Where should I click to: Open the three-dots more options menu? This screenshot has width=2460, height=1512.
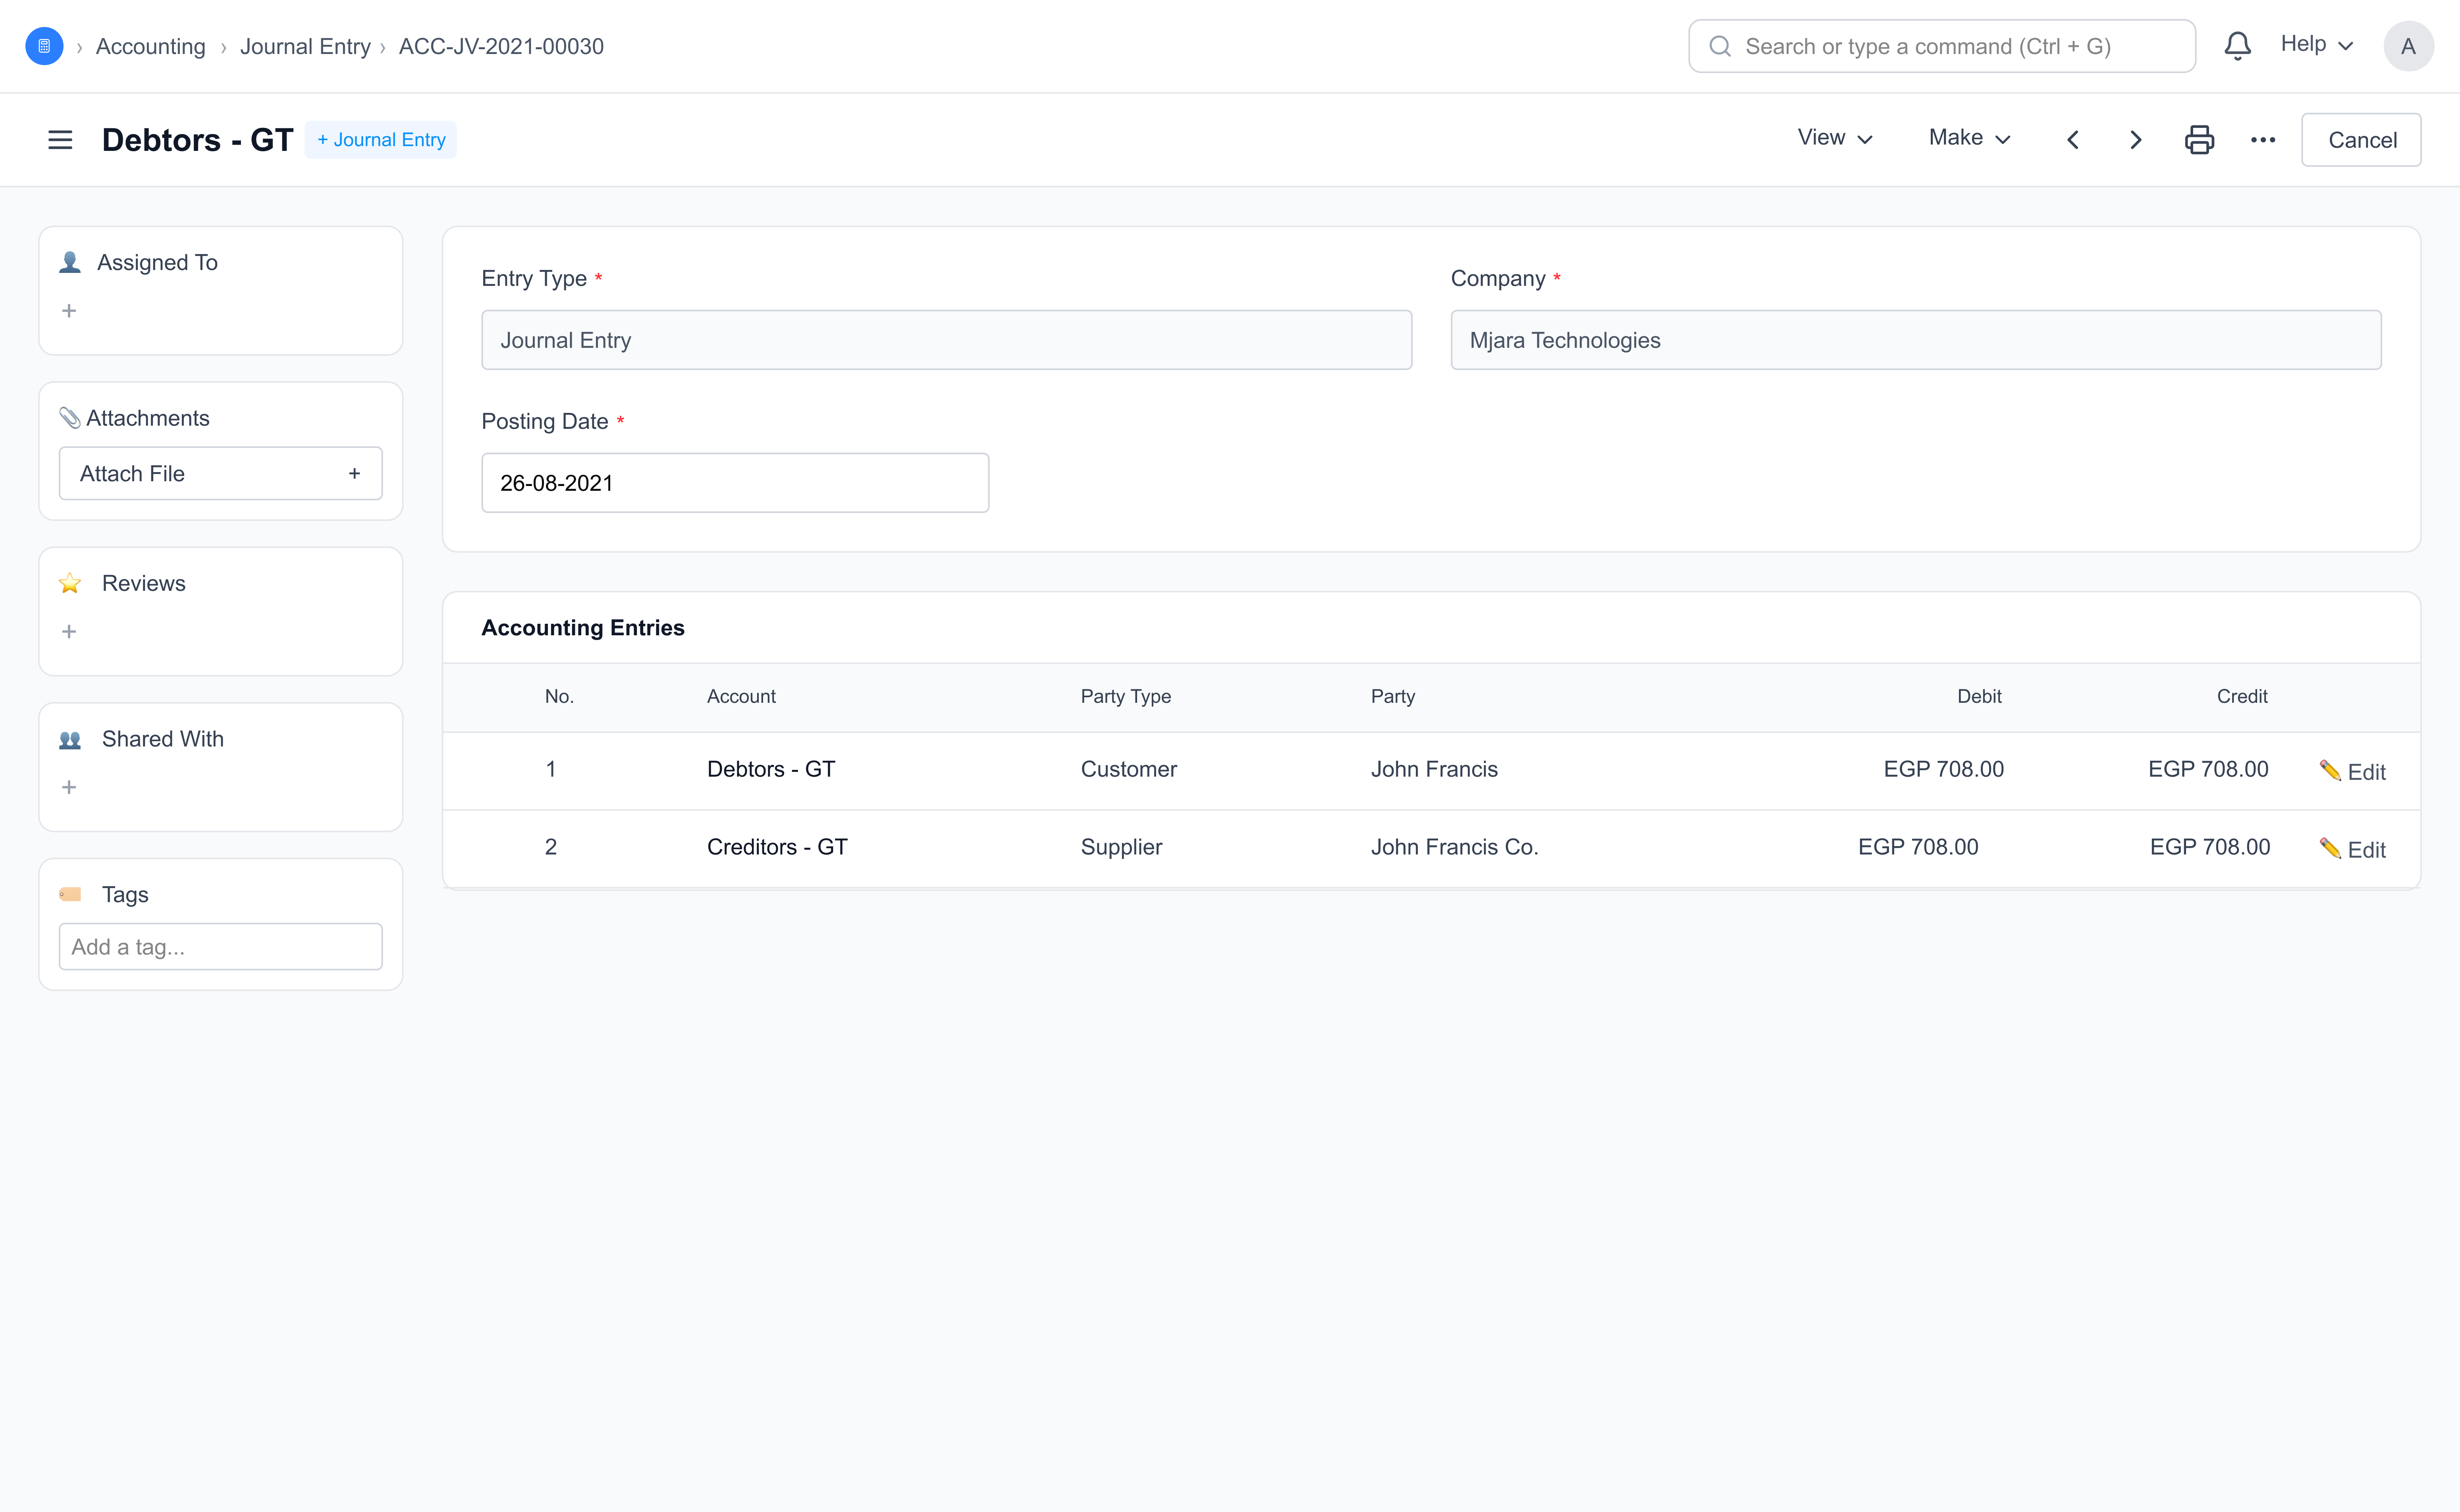click(2263, 140)
